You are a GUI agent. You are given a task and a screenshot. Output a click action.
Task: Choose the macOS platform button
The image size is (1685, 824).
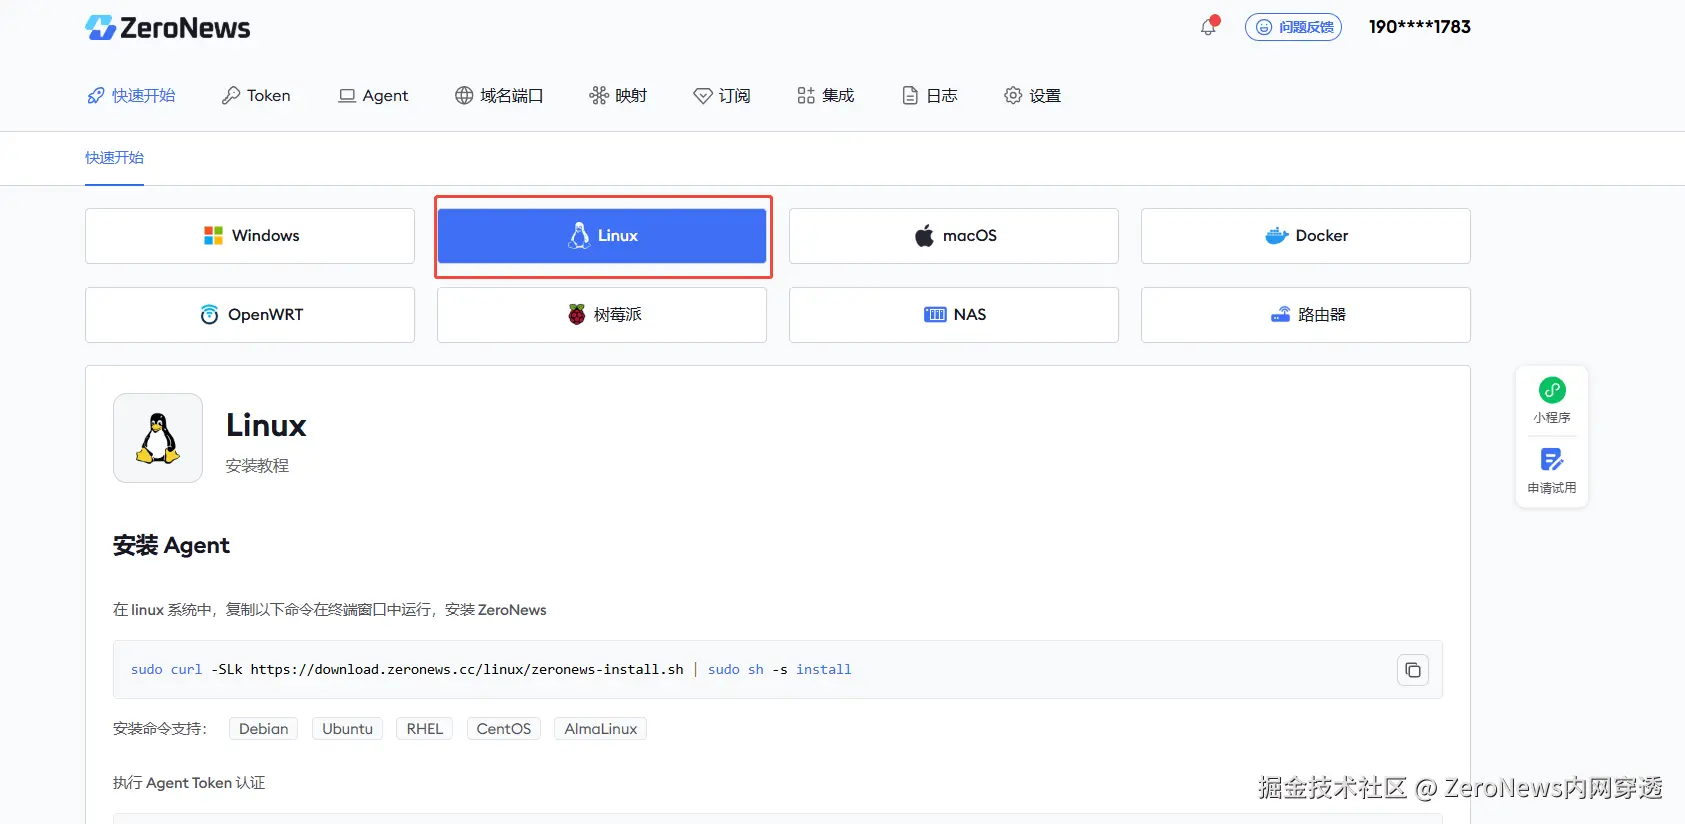[954, 236]
